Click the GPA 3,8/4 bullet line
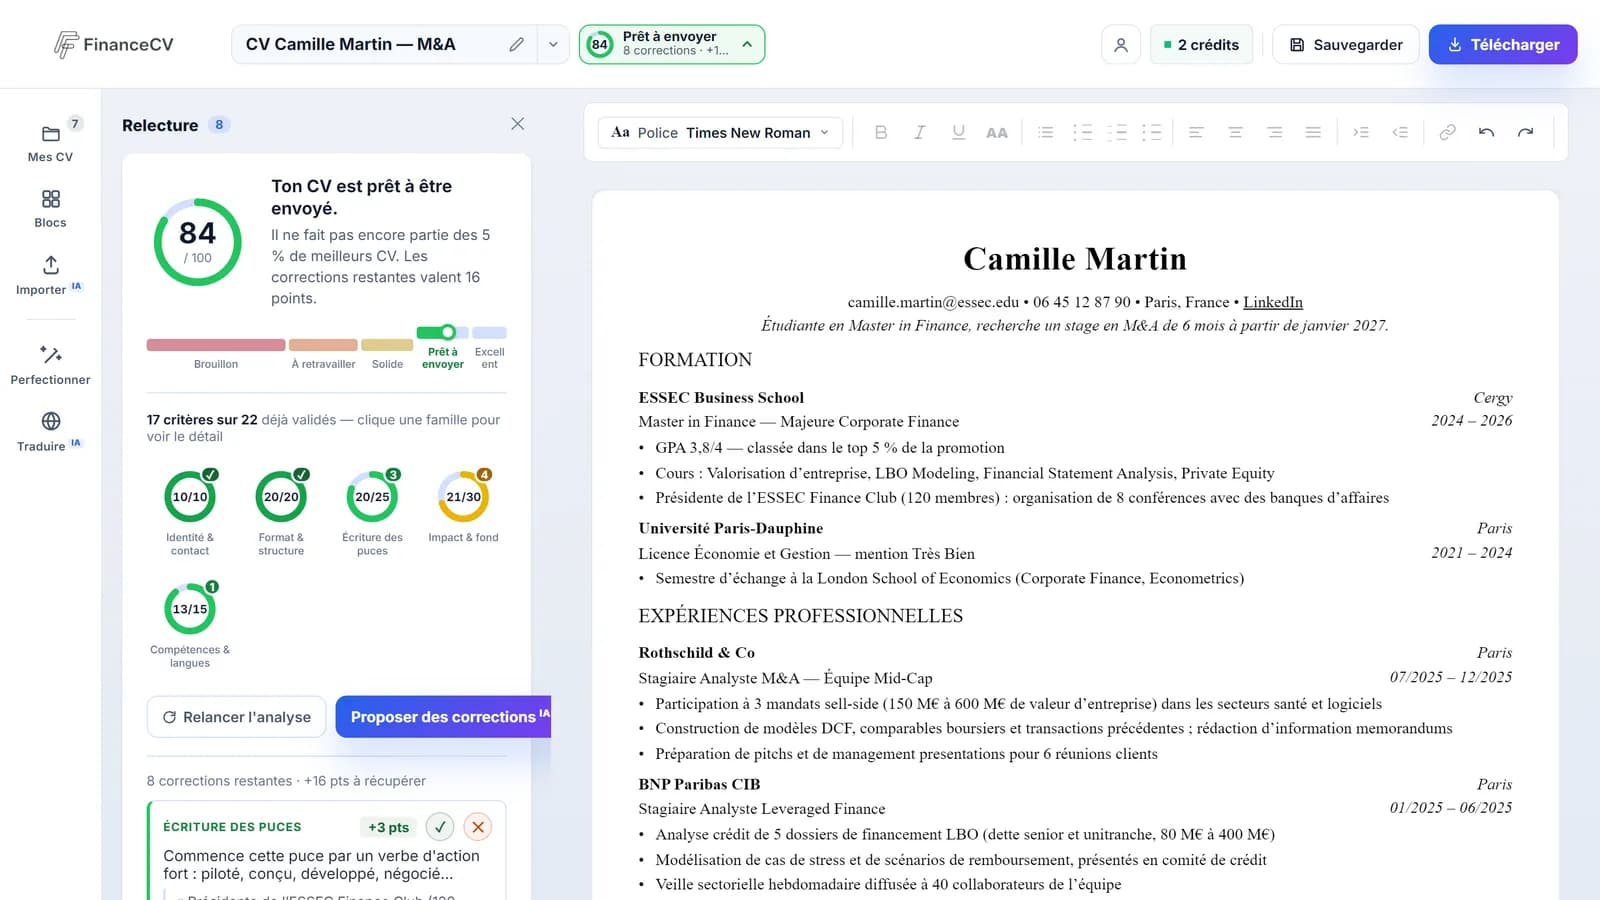Image resolution: width=1600 pixels, height=900 pixels. 830,448
